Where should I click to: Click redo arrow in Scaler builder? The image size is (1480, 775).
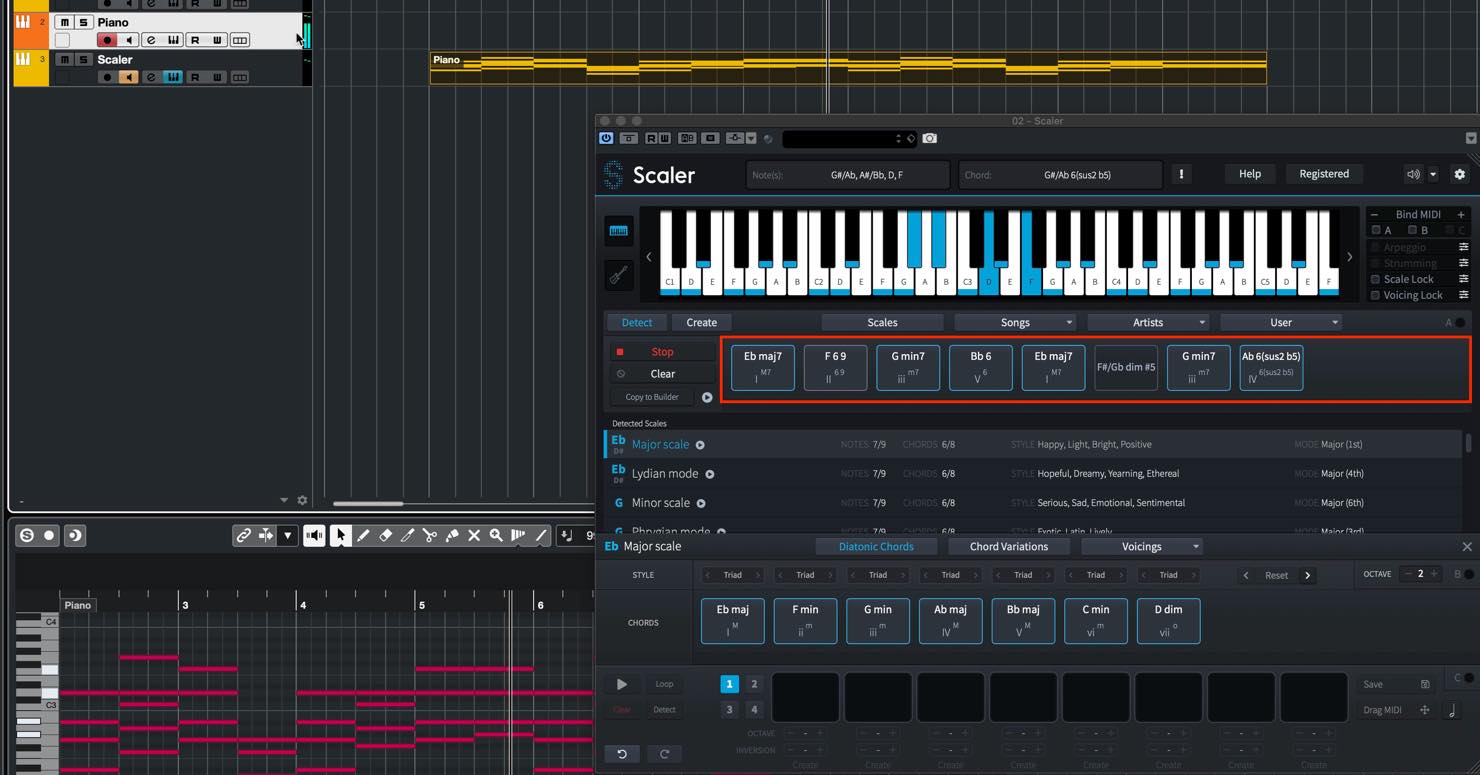[x=664, y=754]
